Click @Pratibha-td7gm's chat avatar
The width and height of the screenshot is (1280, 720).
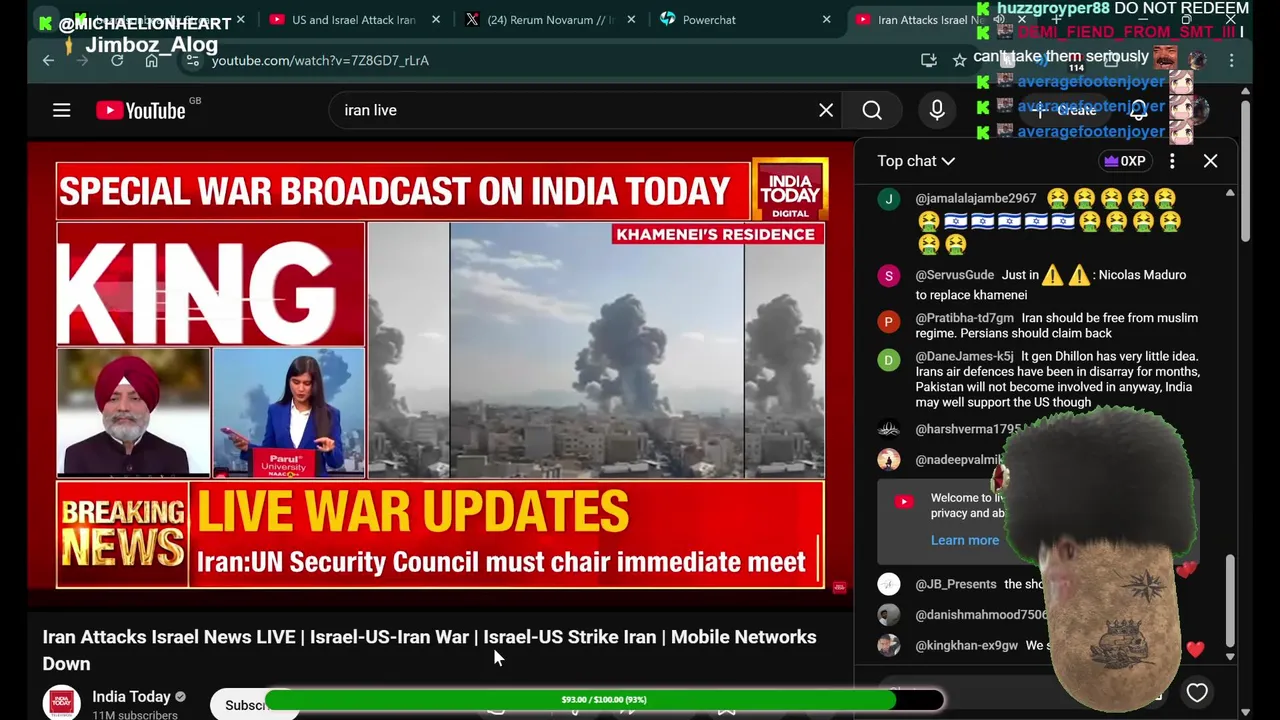click(889, 322)
